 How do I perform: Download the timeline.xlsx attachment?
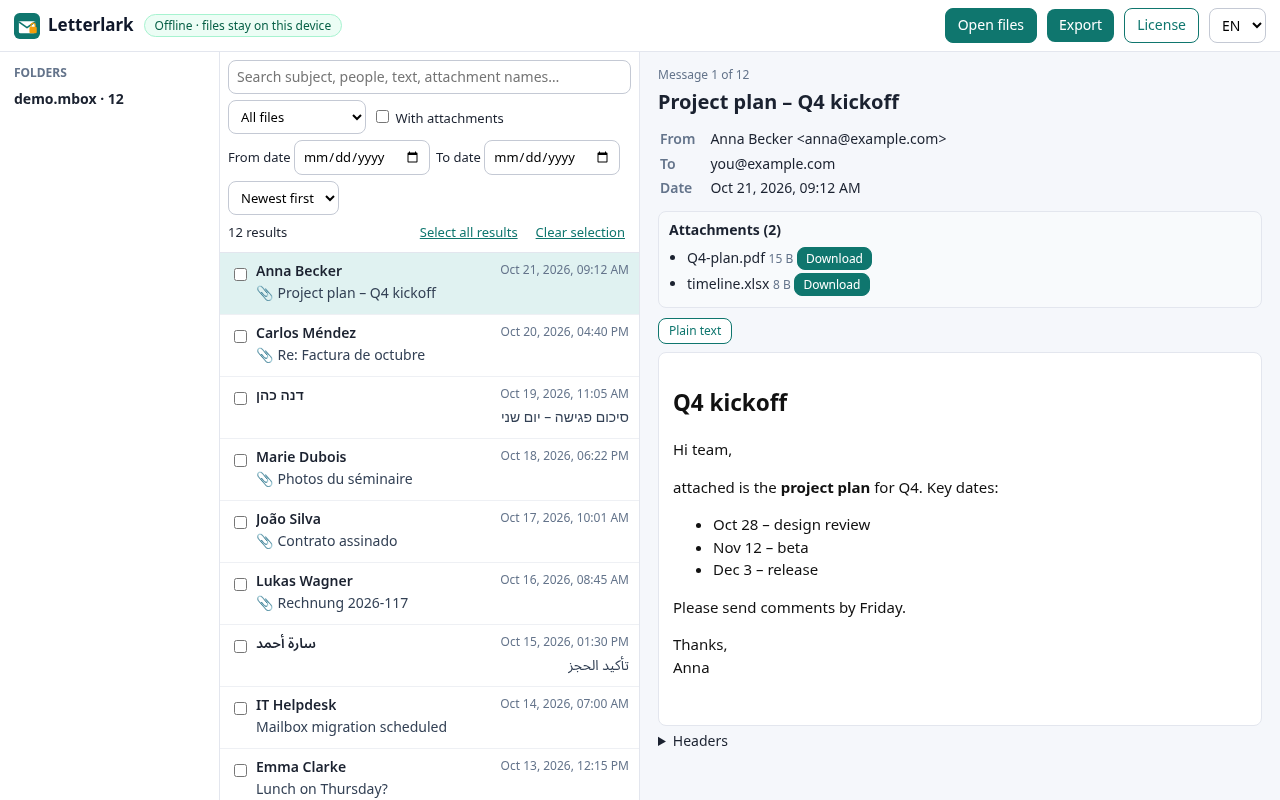832,285
